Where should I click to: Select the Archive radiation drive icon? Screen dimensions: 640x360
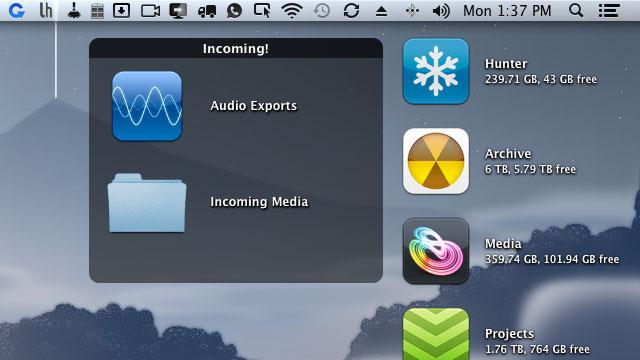(436, 161)
